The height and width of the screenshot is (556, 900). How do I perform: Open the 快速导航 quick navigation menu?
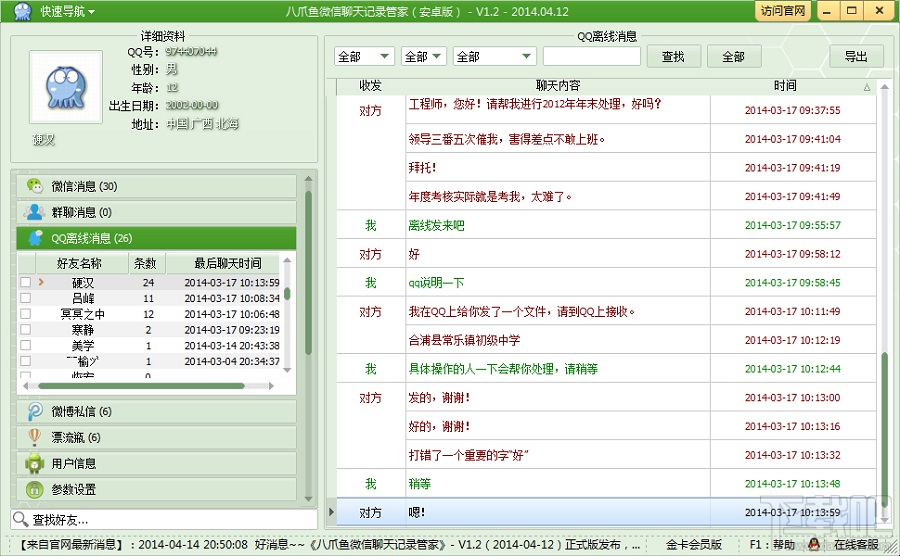coord(67,11)
